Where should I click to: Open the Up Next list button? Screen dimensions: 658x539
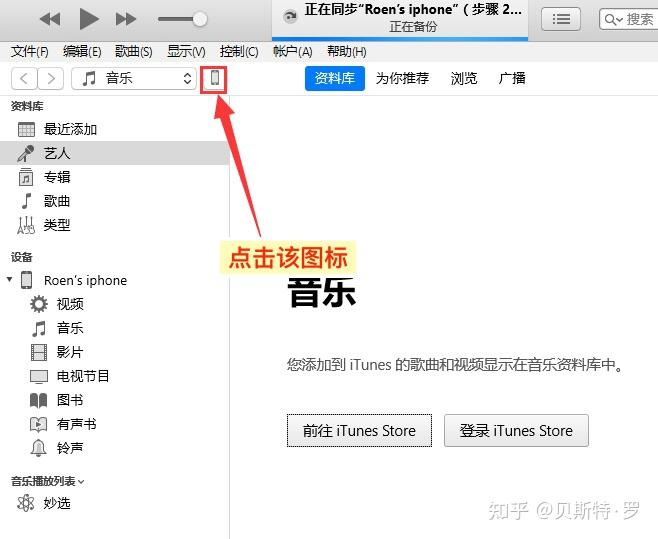tap(561, 19)
